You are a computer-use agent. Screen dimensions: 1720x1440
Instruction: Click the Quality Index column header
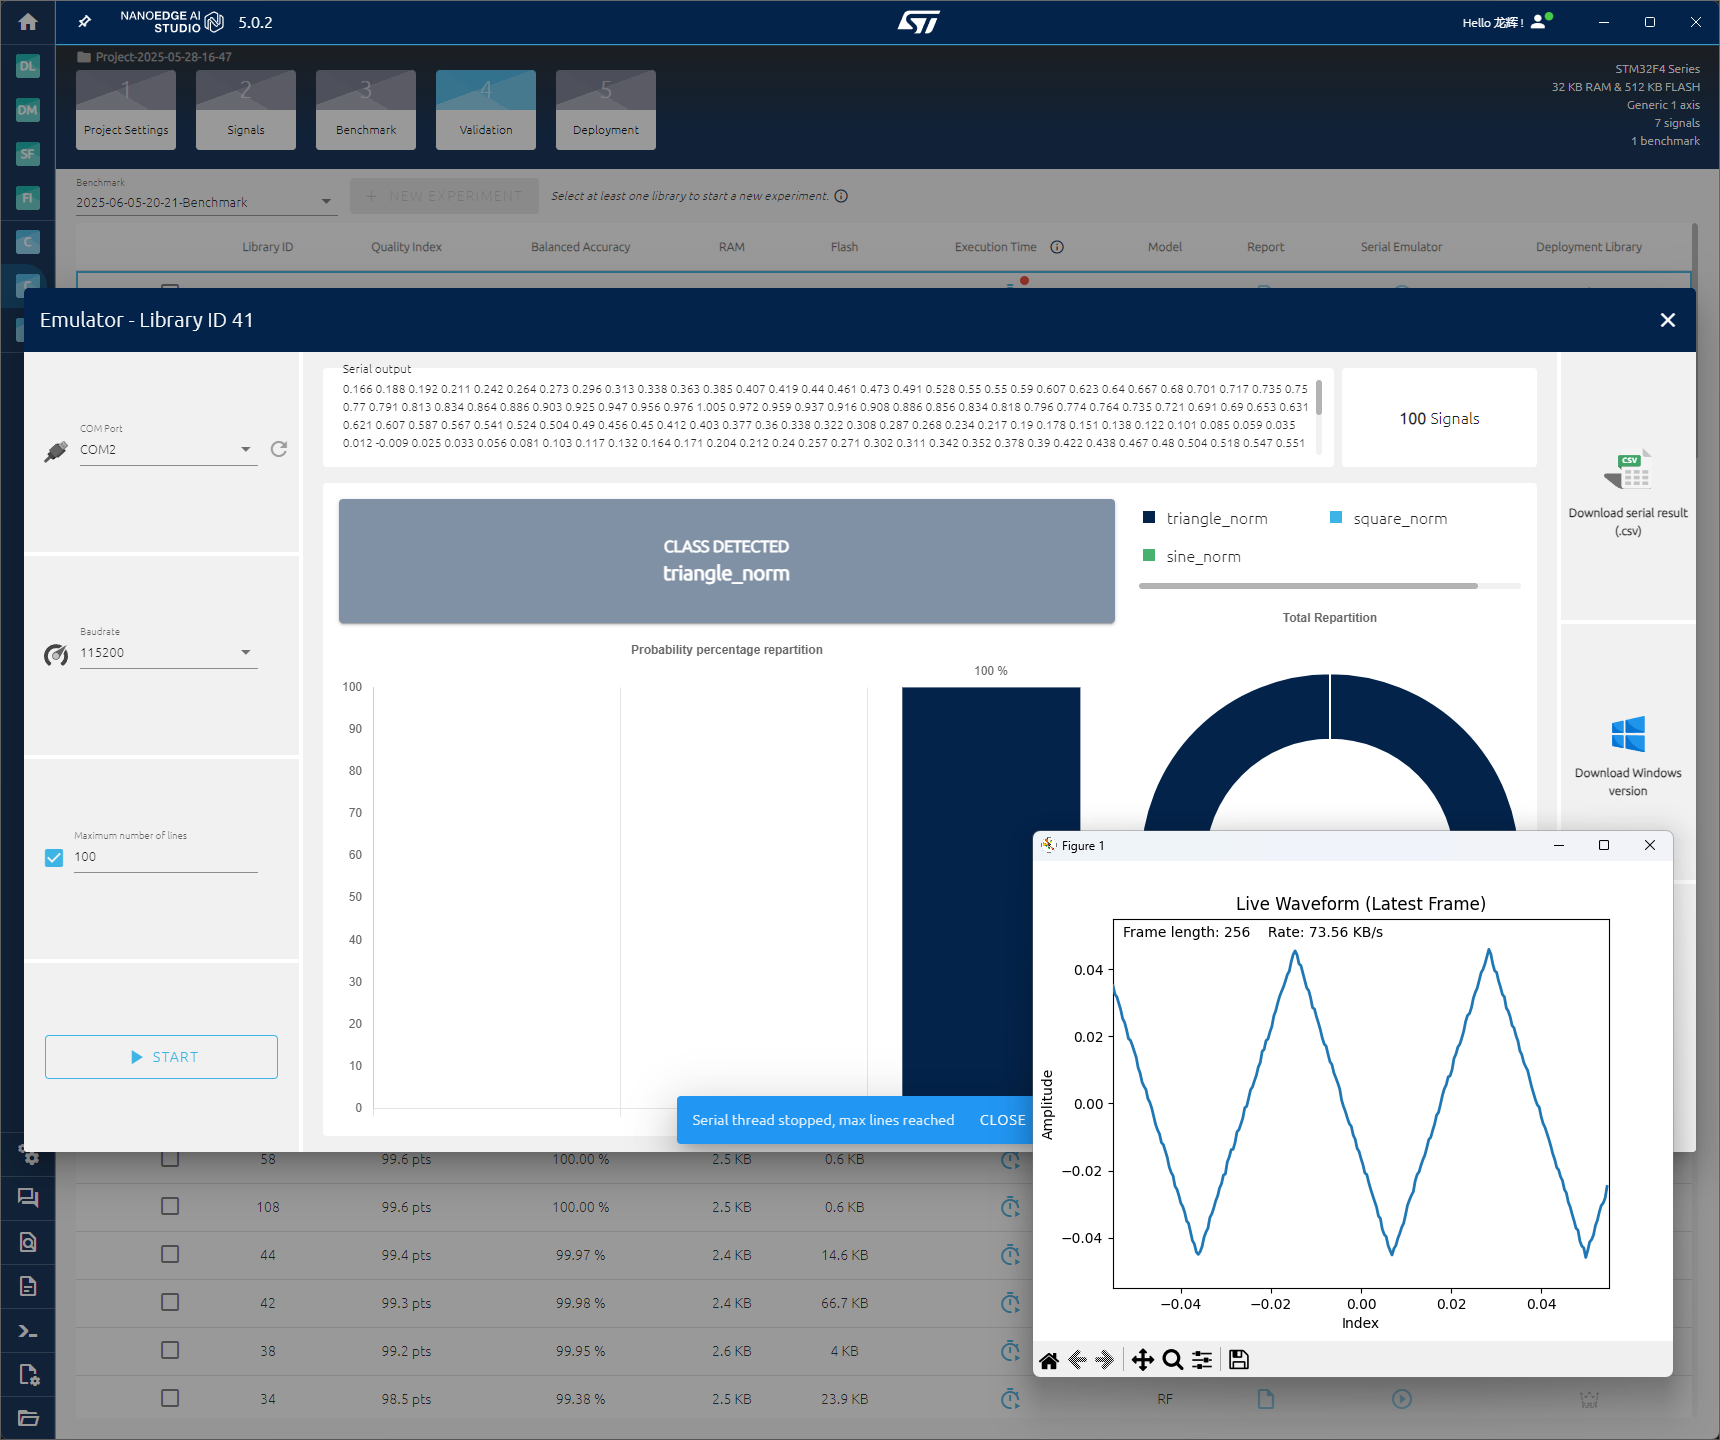(406, 247)
